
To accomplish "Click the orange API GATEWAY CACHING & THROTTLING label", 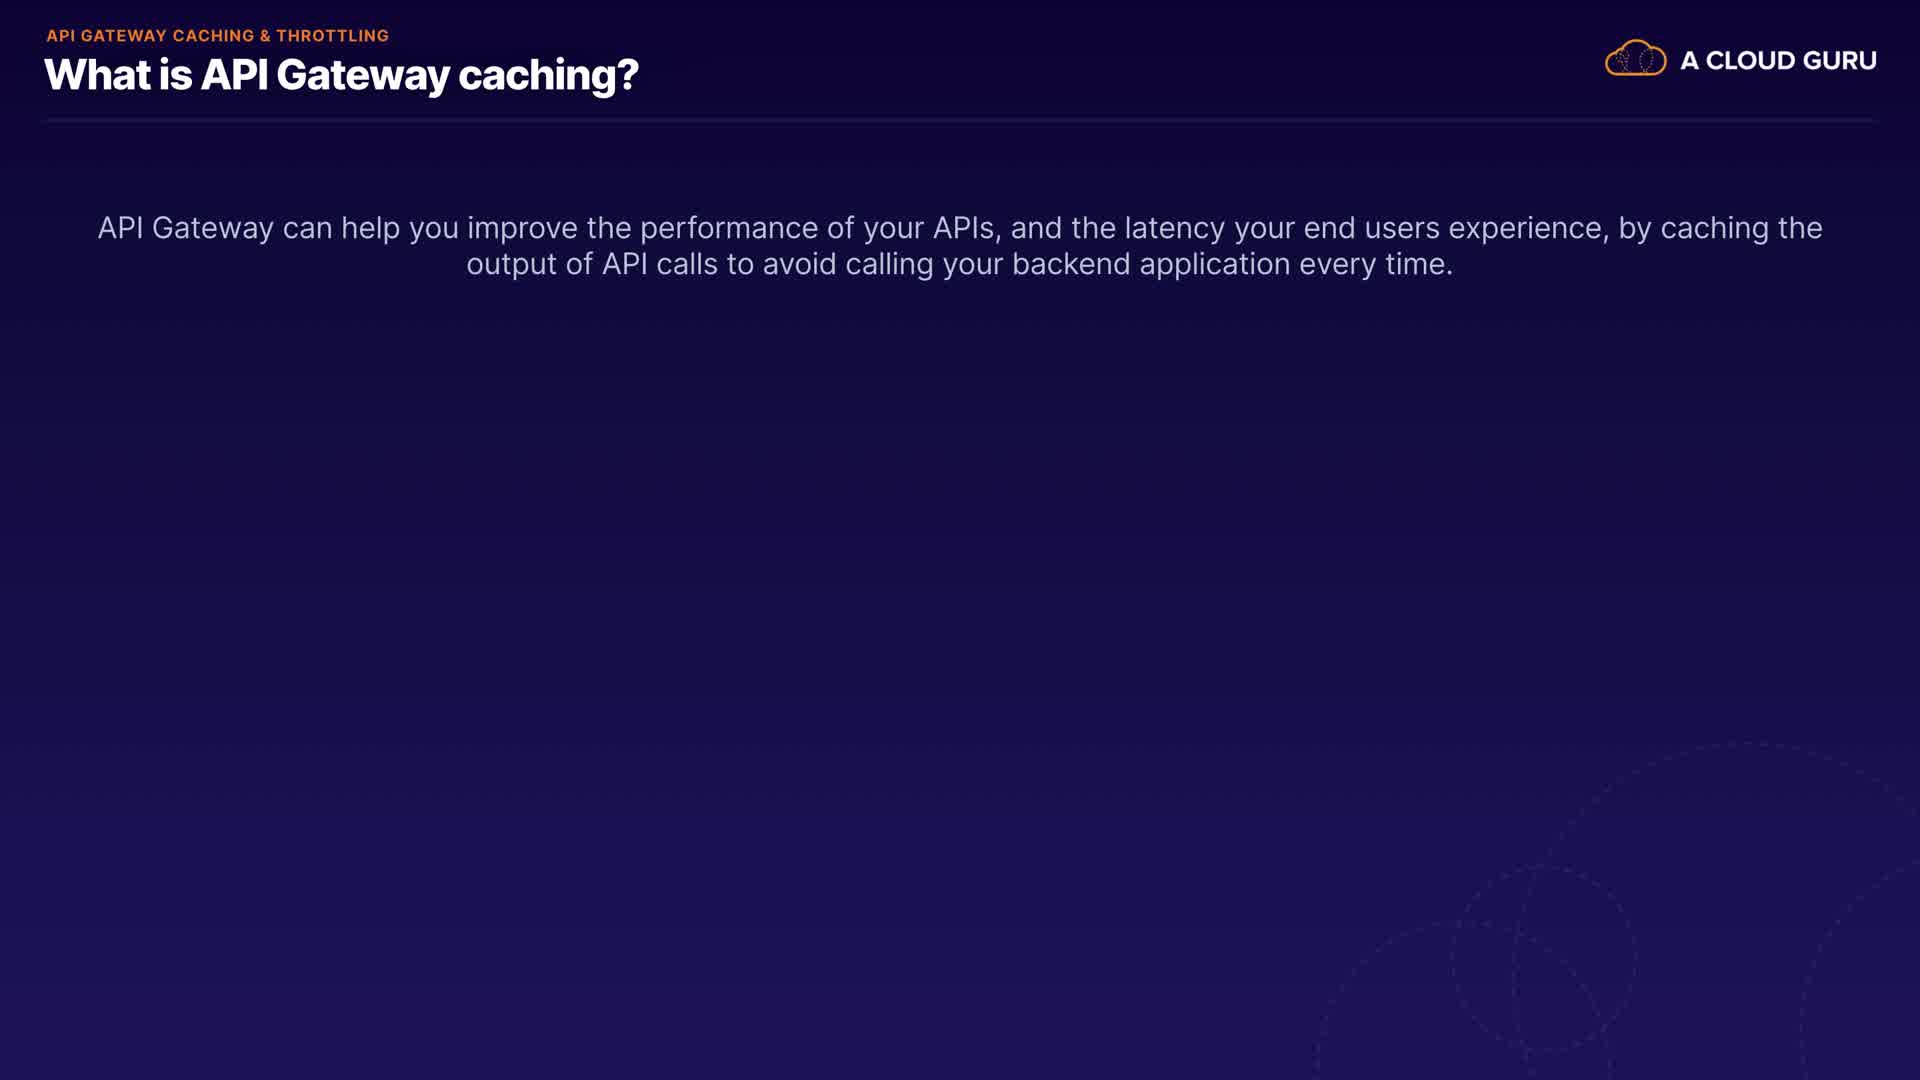I will pos(217,36).
